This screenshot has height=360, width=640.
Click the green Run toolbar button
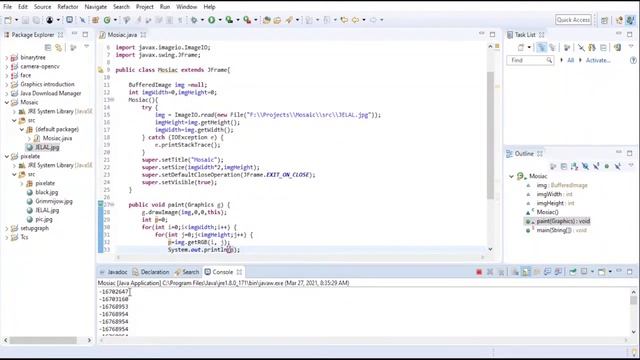[x=211, y=20]
